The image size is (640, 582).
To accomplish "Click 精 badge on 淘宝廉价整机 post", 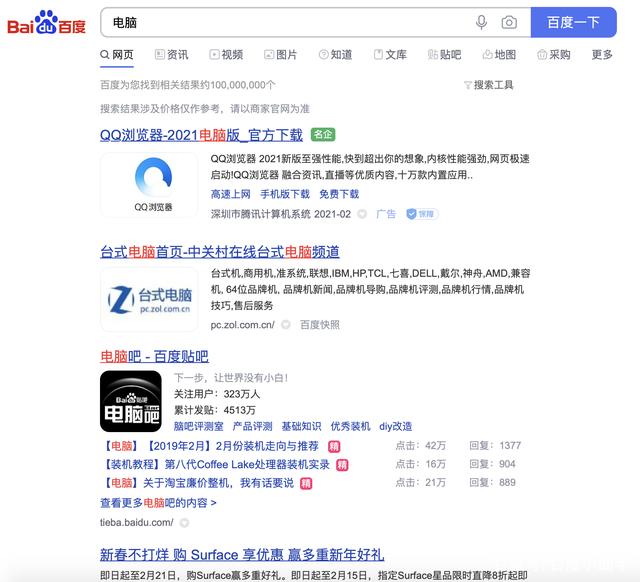I will (x=306, y=484).
